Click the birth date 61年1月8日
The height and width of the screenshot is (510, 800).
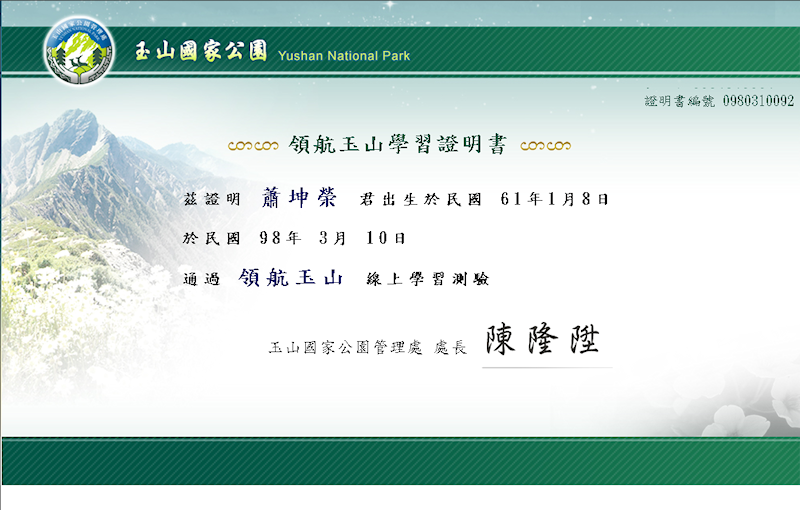click(x=554, y=199)
